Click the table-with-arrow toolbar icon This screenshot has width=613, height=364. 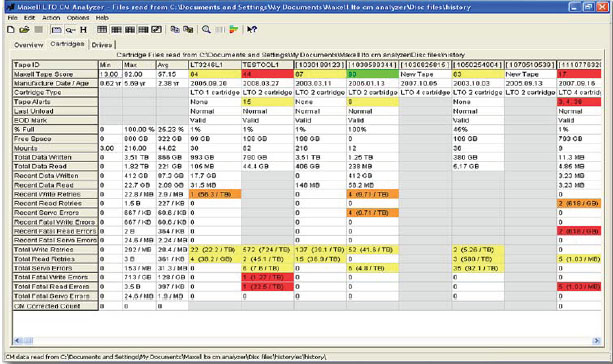[x=157, y=30]
